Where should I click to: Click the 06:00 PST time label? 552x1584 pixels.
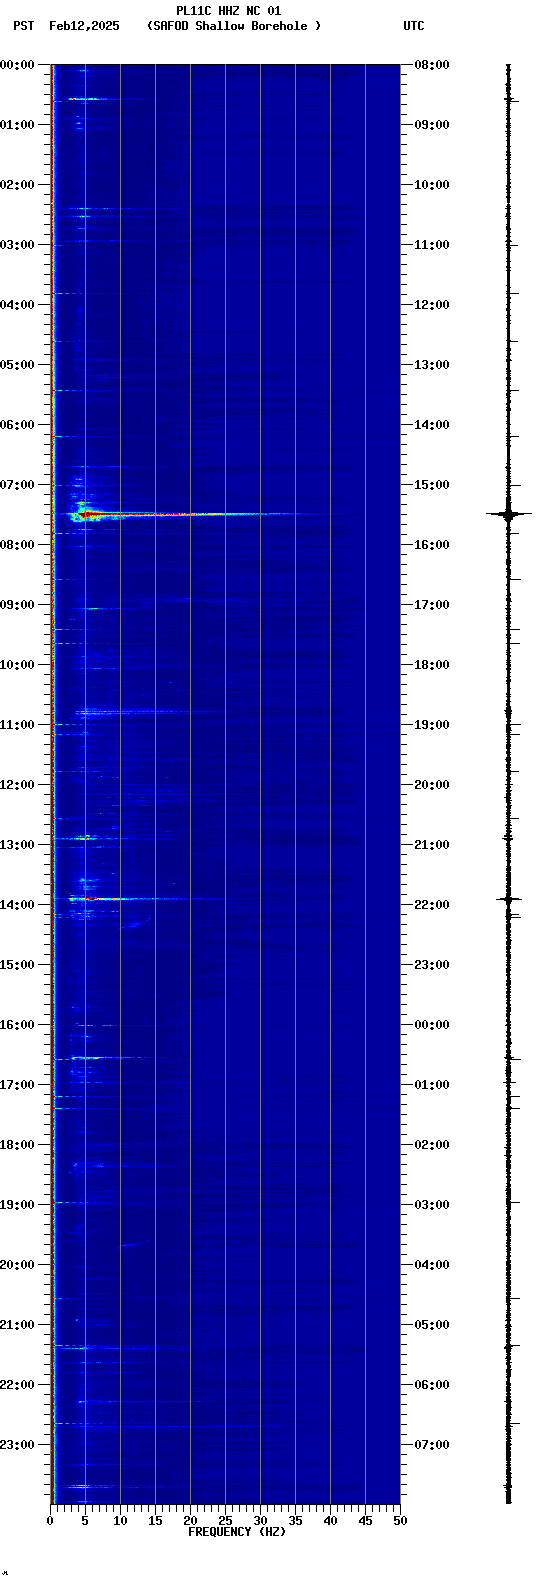pos(17,425)
